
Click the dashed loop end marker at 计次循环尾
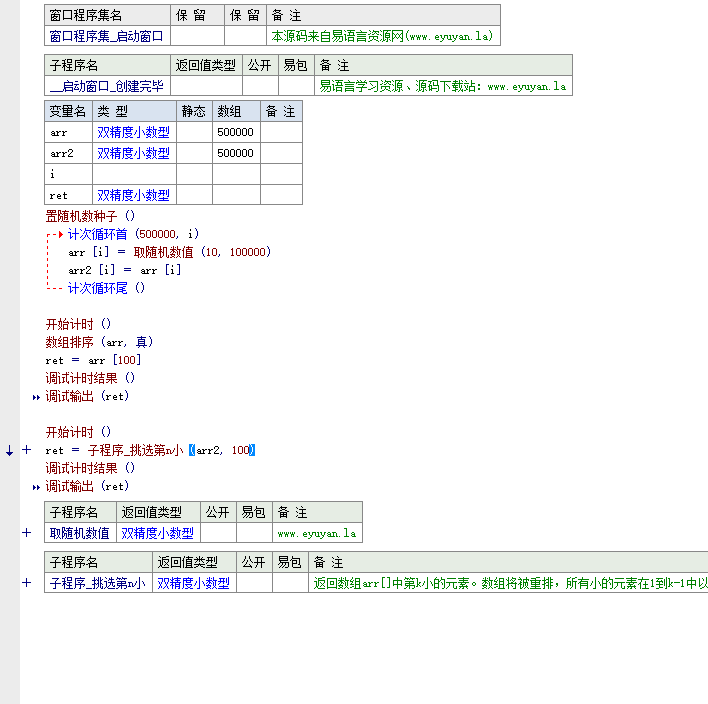click(55, 288)
